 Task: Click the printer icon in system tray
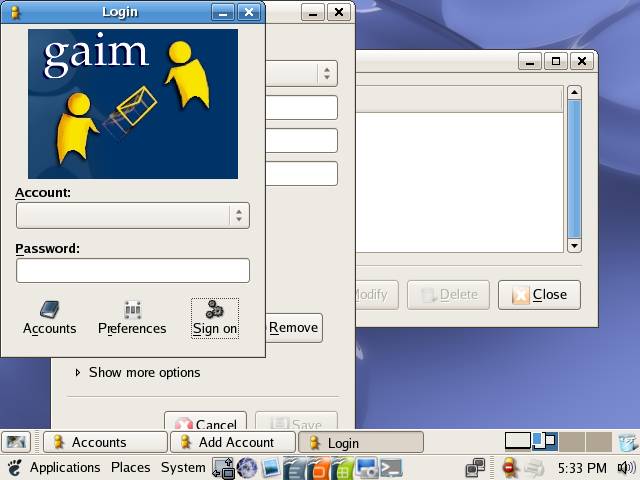(535, 468)
